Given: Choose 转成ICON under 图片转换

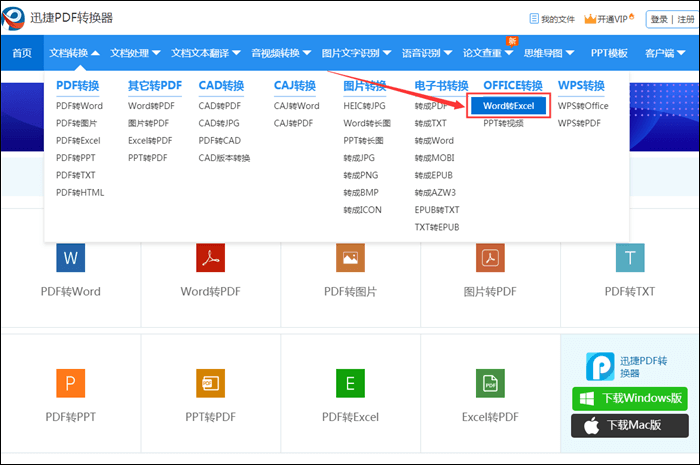Looking at the screenshot, I should coord(362,210).
